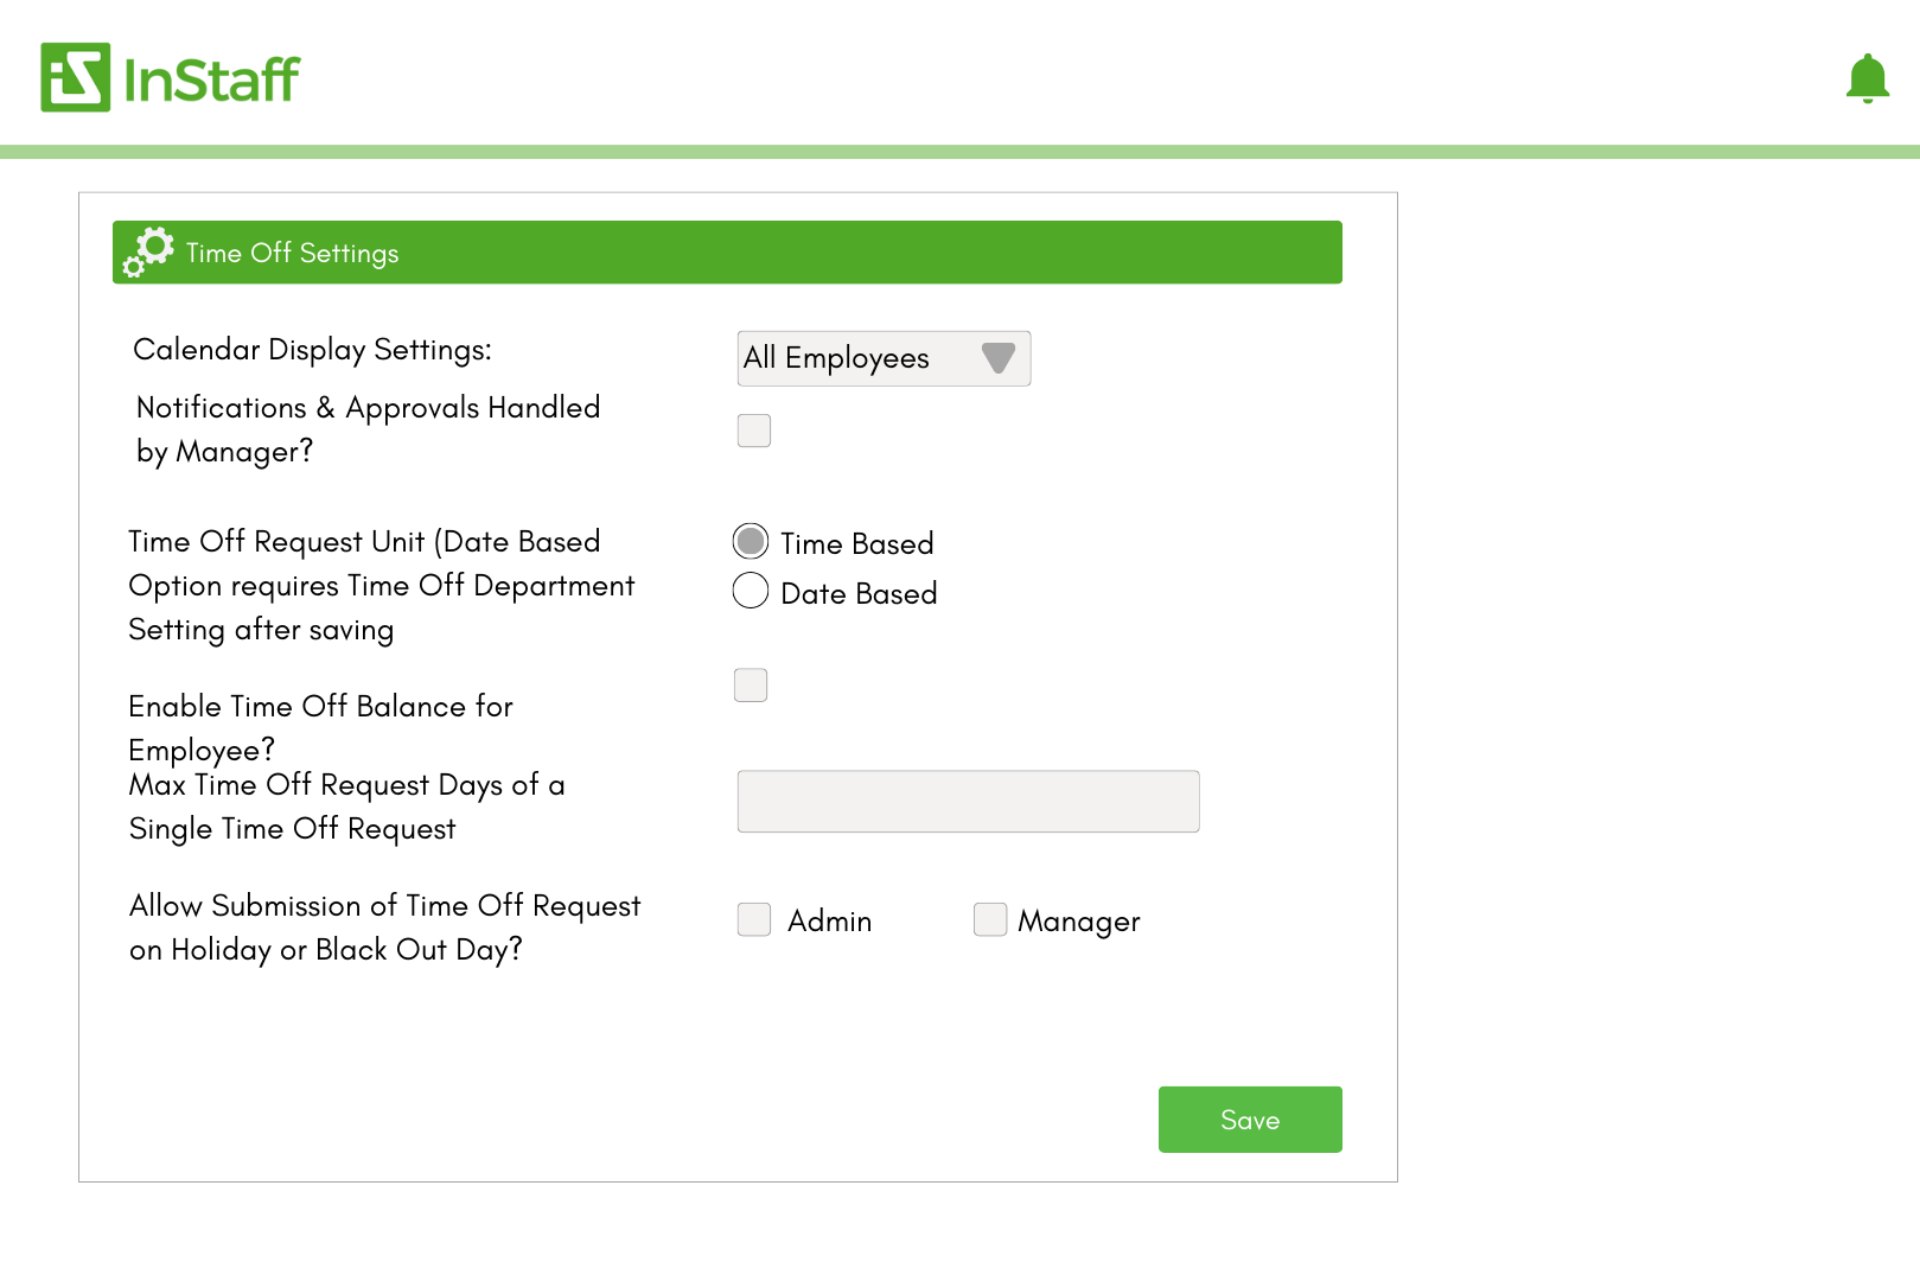Click the Calendar Display Settings label

click(x=312, y=350)
